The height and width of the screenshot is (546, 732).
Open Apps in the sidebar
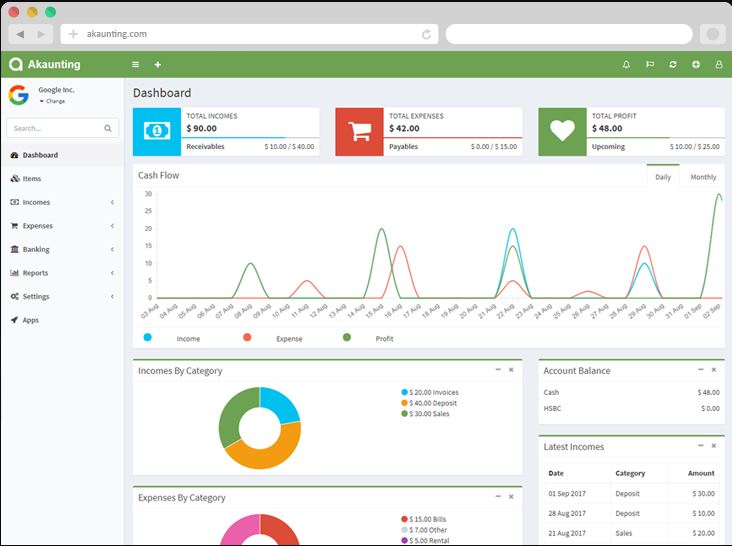click(x=62, y=320)
